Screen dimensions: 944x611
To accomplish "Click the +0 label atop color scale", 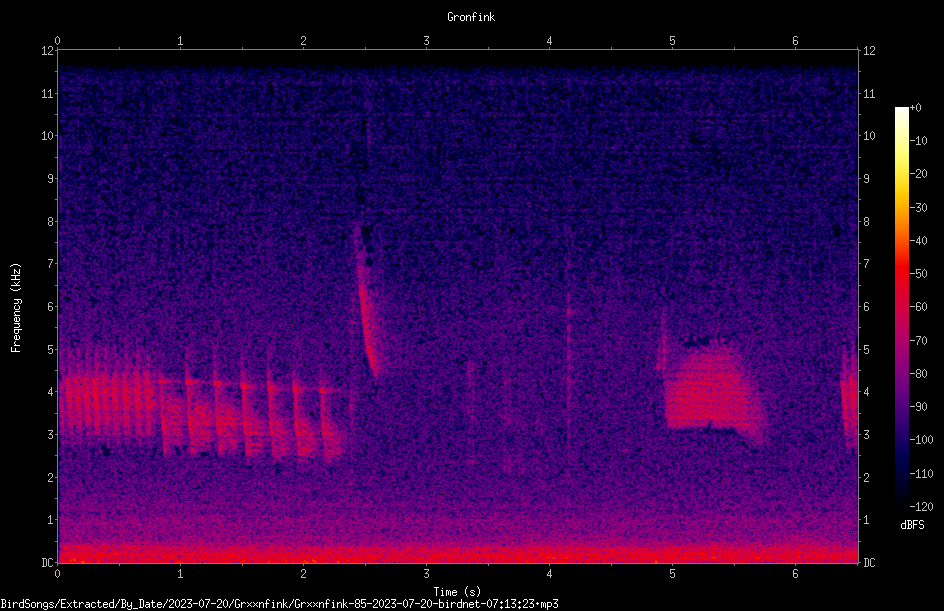I will (915, 108).
